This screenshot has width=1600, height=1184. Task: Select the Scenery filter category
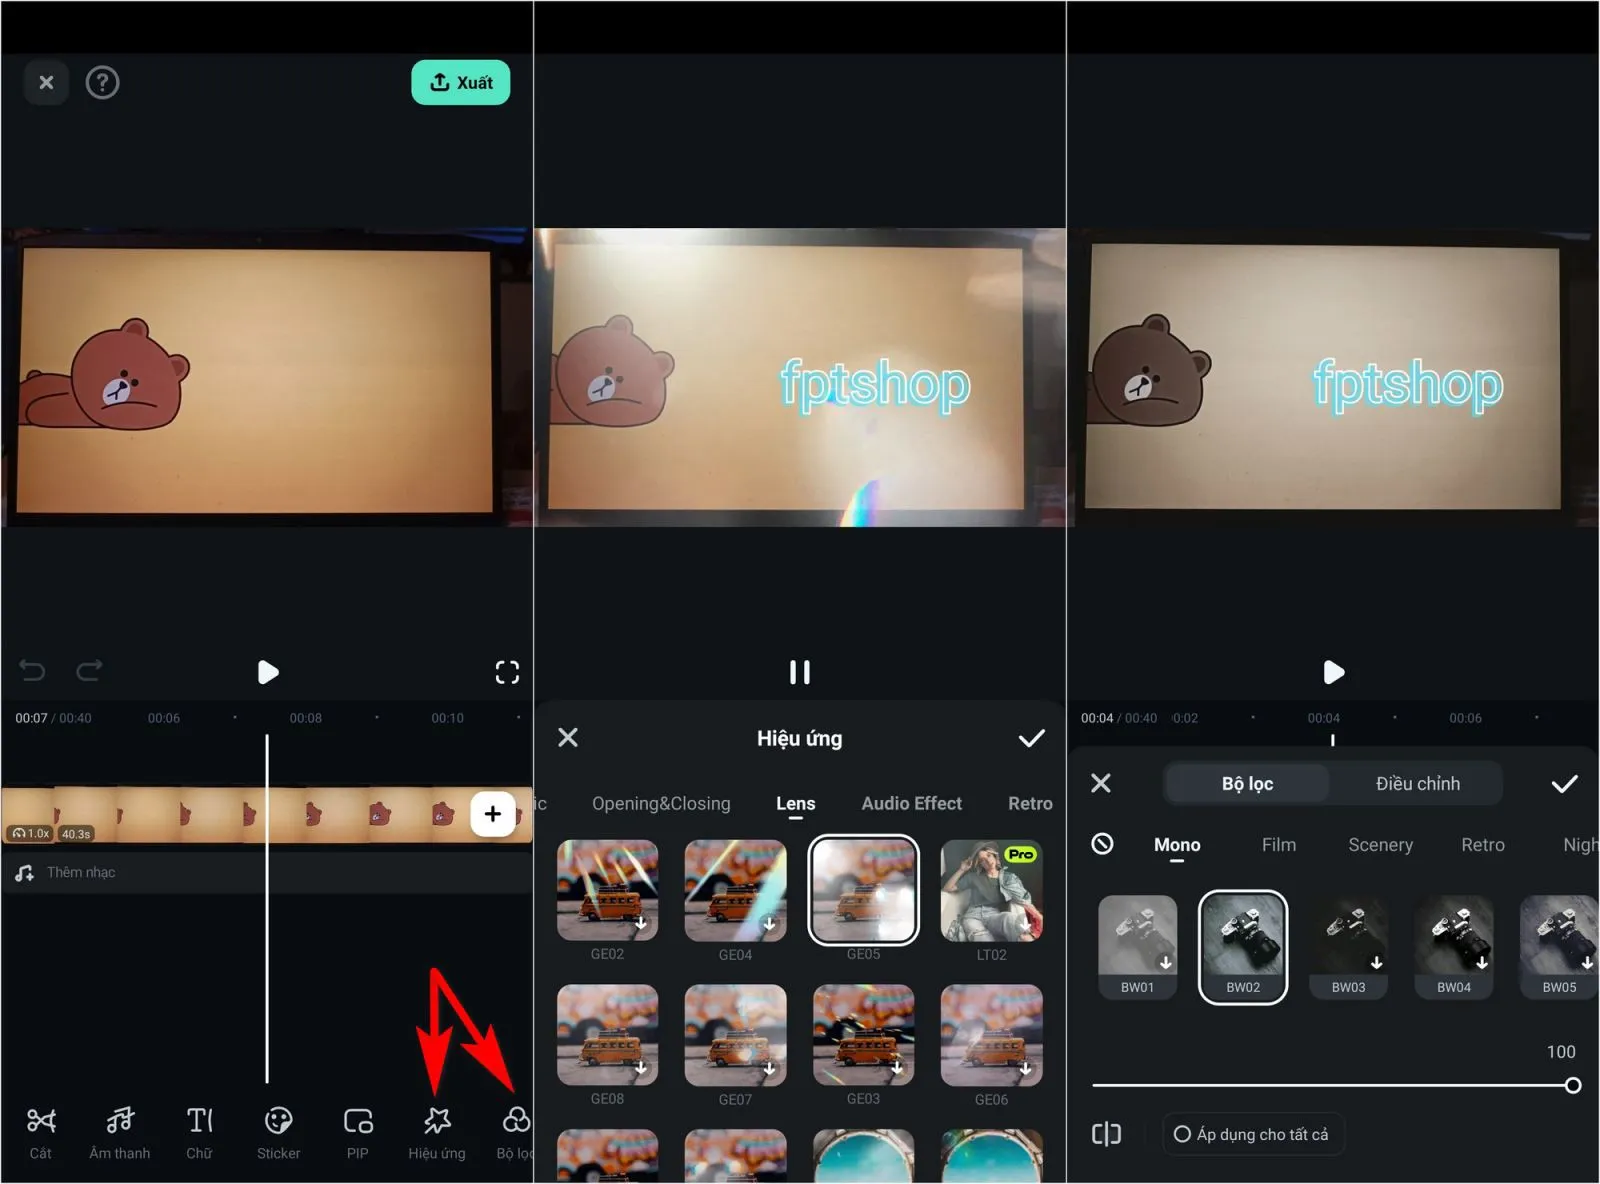[1380, 845]
